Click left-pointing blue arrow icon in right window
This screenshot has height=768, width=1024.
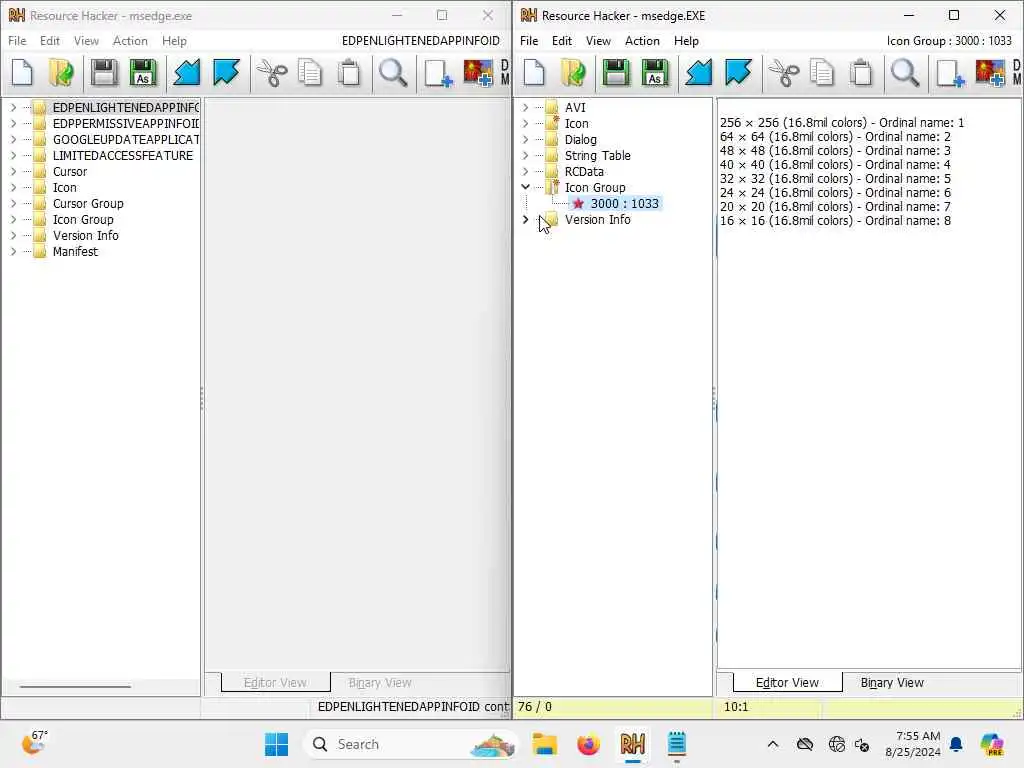699,72
